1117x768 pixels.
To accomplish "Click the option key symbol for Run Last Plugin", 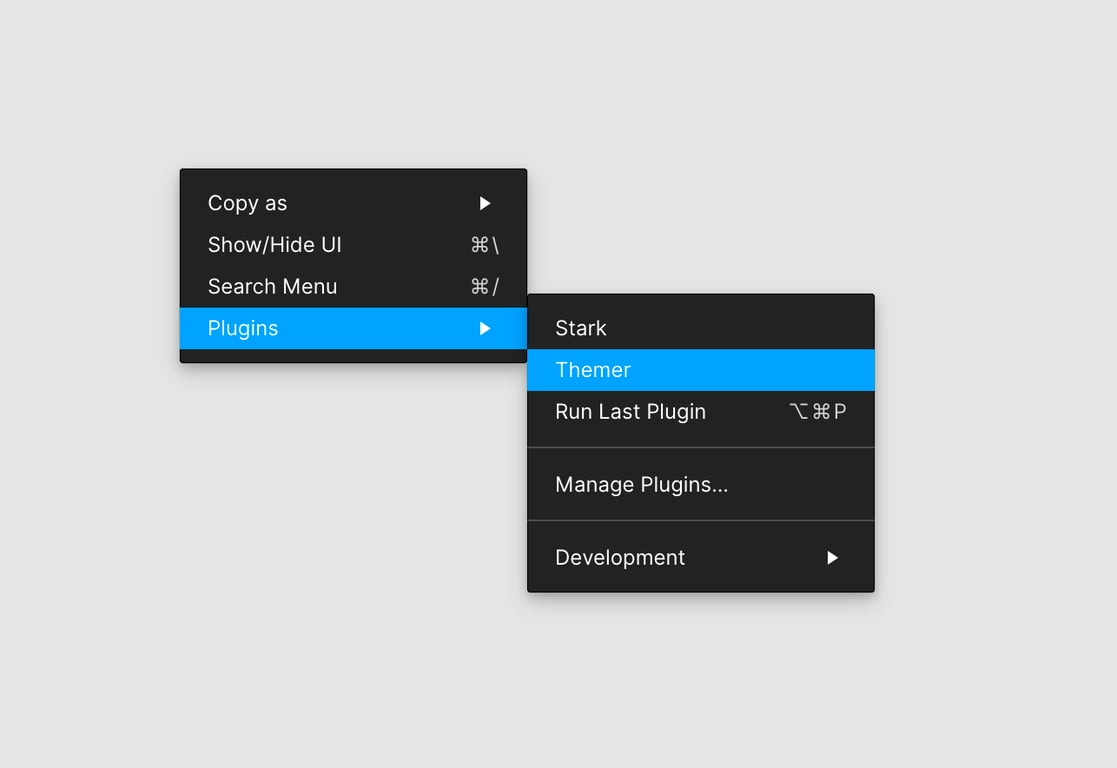I will coord(798,412).
